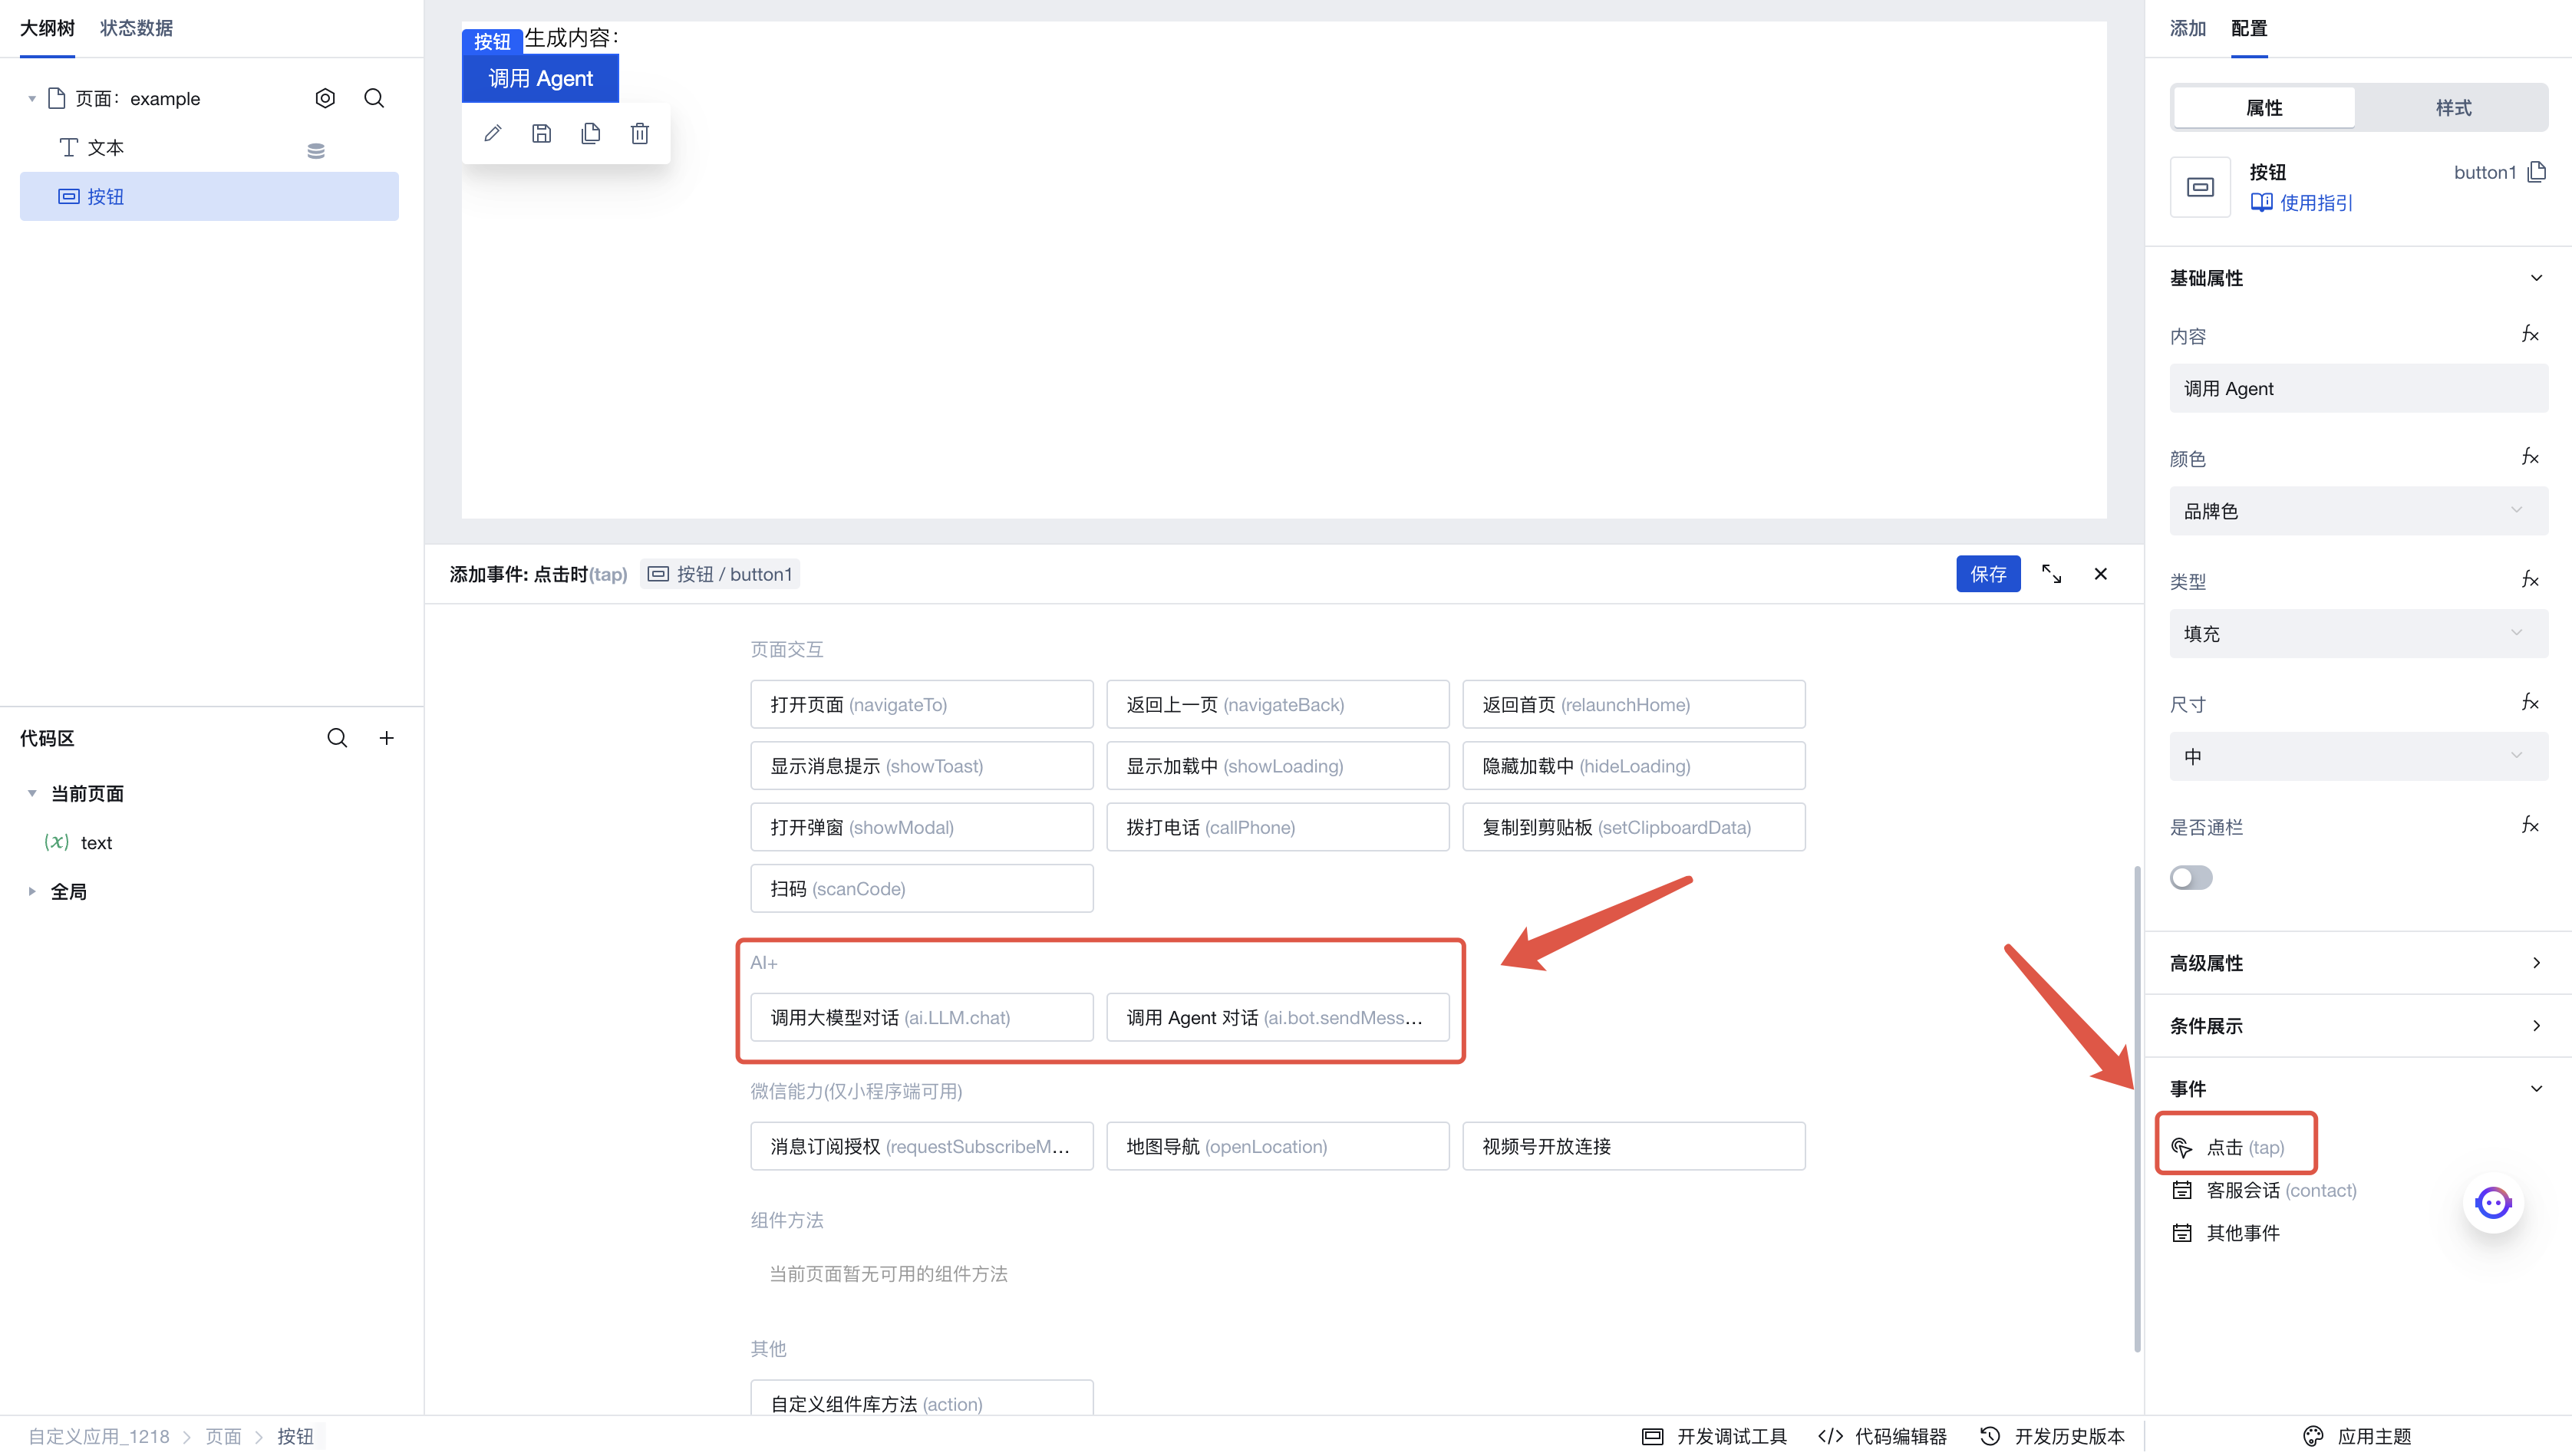Image resolution: width=2572 pixels, height=1456 pixels.
Task: Open 开发调试工具 in the status bar
Action: pos(1714,1436)
